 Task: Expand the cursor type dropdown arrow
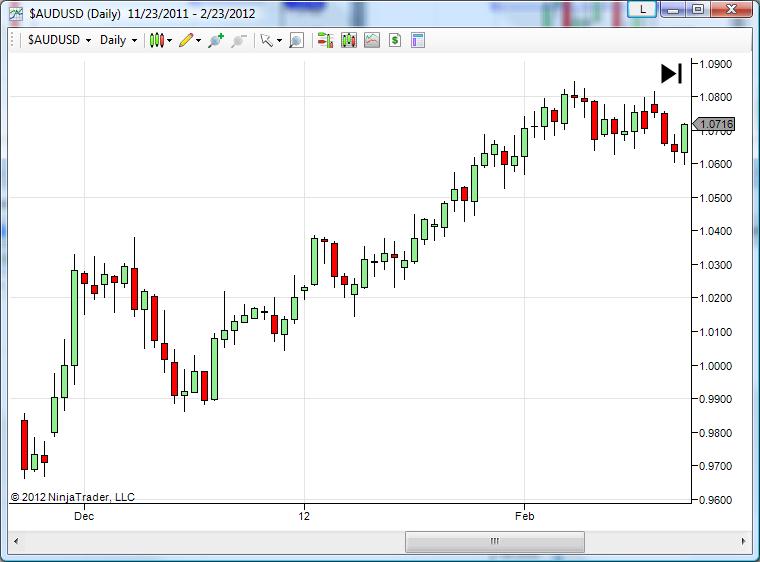tap(279, 41)
